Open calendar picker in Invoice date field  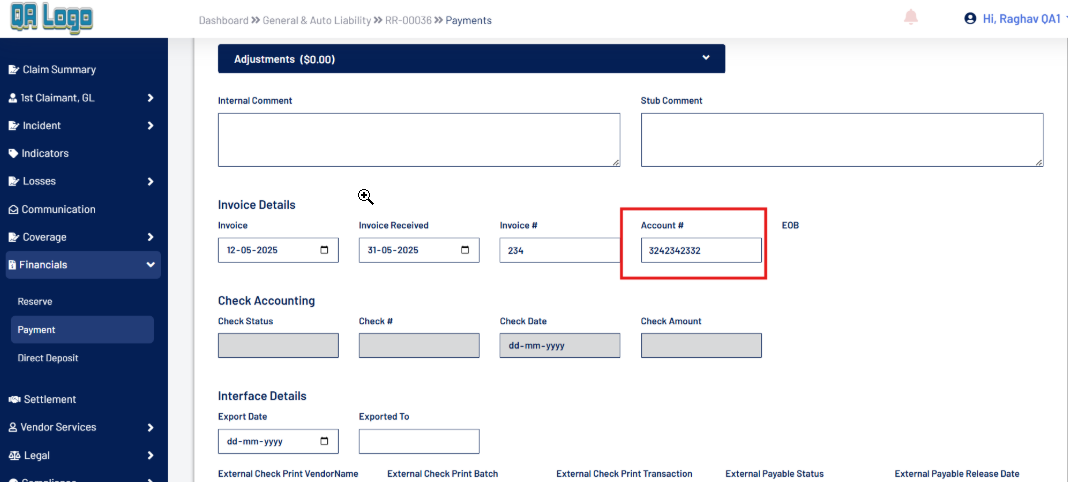pyautogui.click(x=324, y=251)
